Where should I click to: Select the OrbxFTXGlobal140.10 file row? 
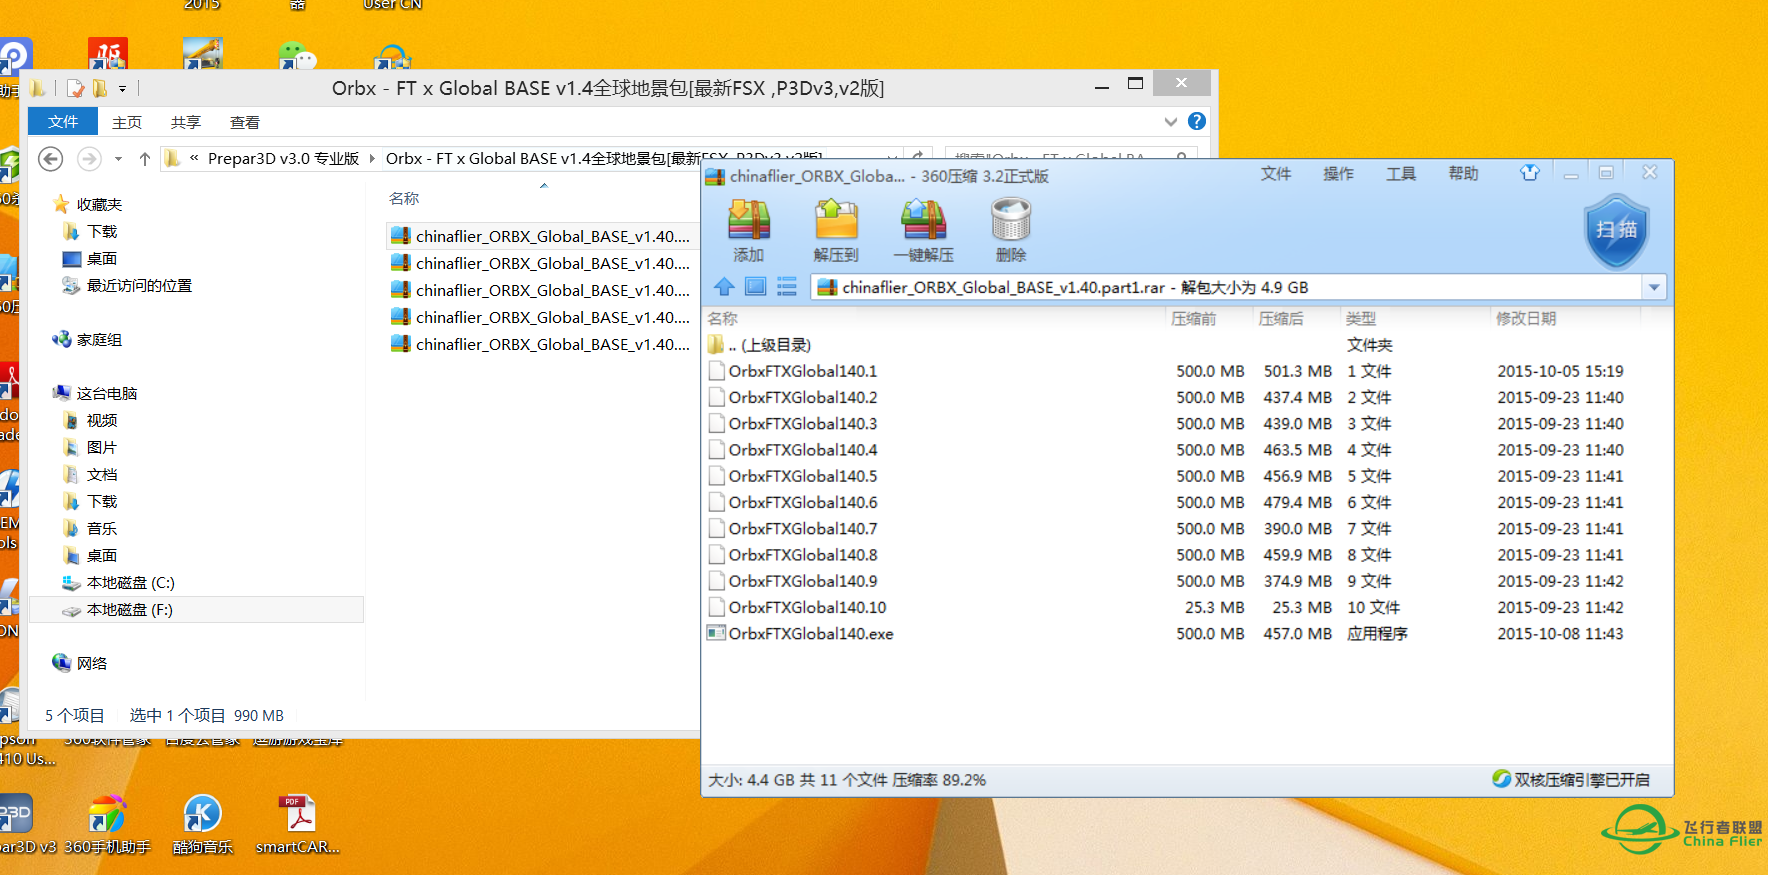click(1186, 607)
